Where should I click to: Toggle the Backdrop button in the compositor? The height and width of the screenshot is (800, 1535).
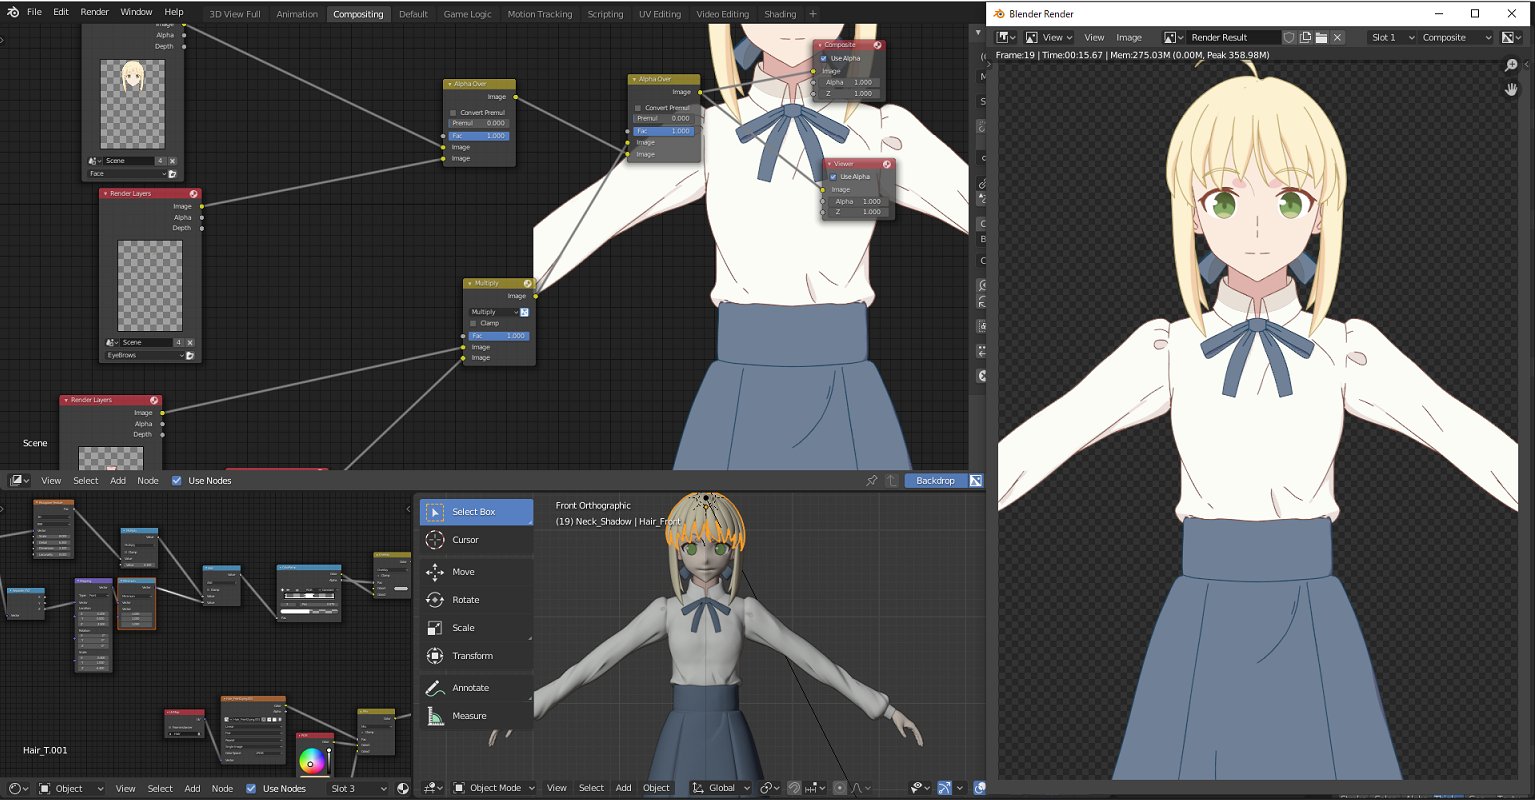936,481
